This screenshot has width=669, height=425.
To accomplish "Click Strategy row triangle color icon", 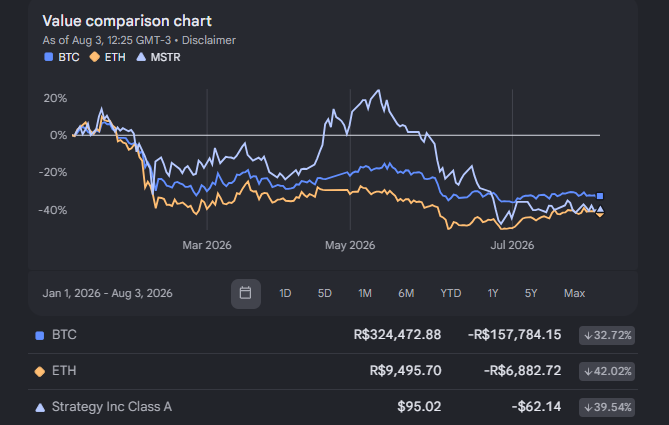I will coord(40,408).
